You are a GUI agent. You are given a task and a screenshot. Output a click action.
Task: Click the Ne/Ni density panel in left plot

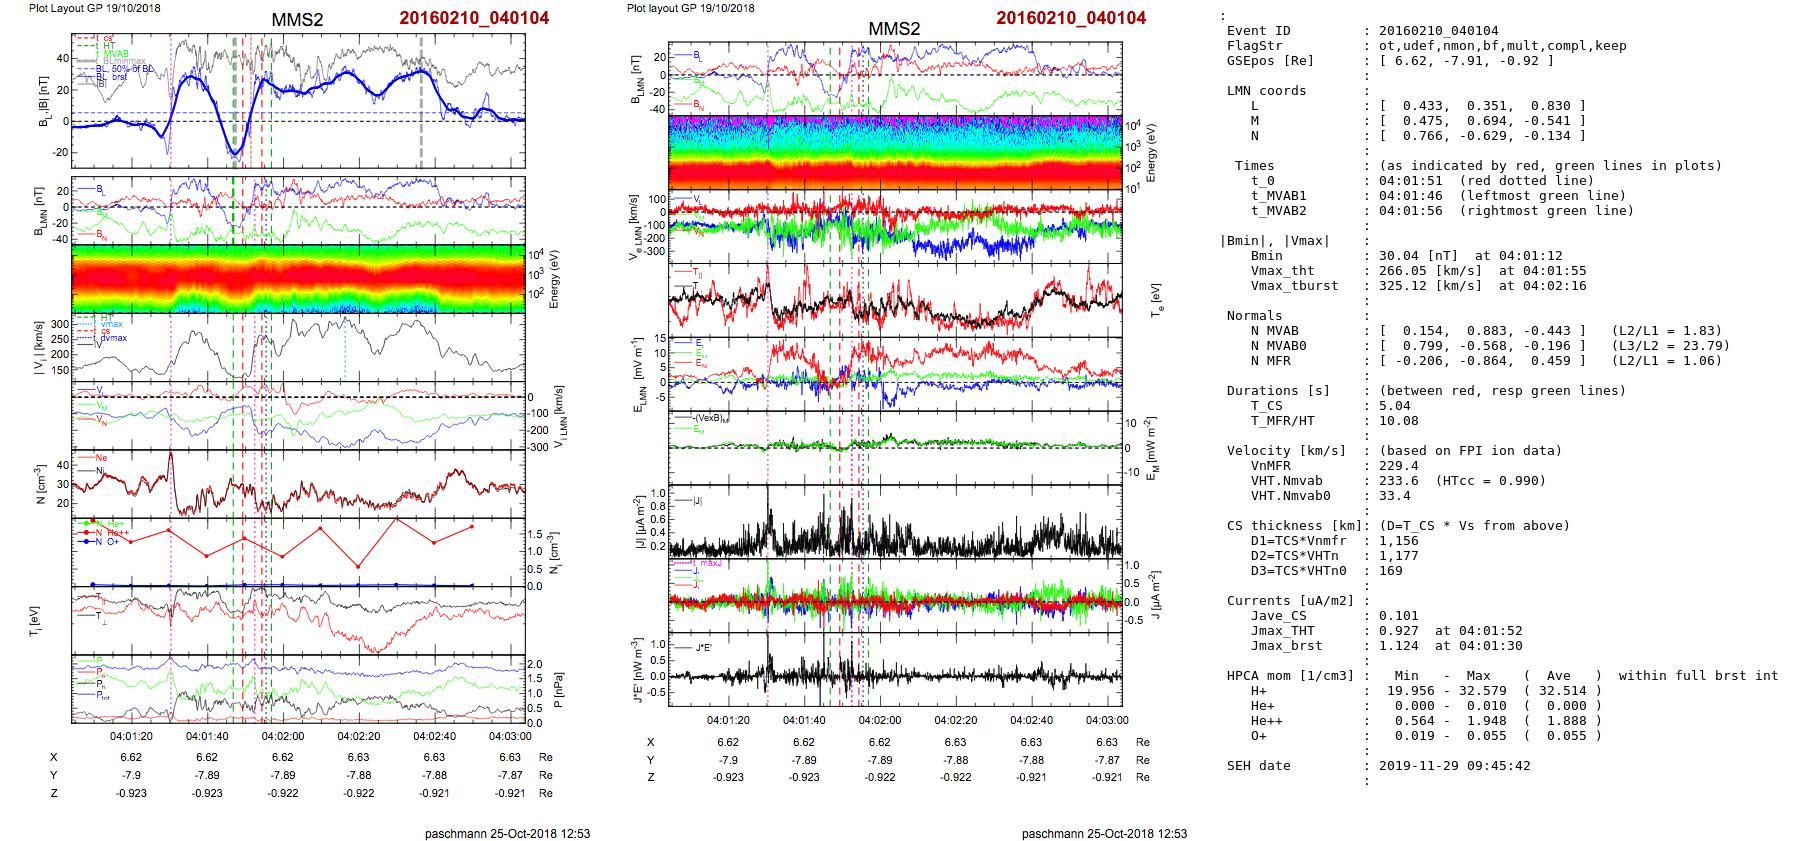(x=298, y=483)
